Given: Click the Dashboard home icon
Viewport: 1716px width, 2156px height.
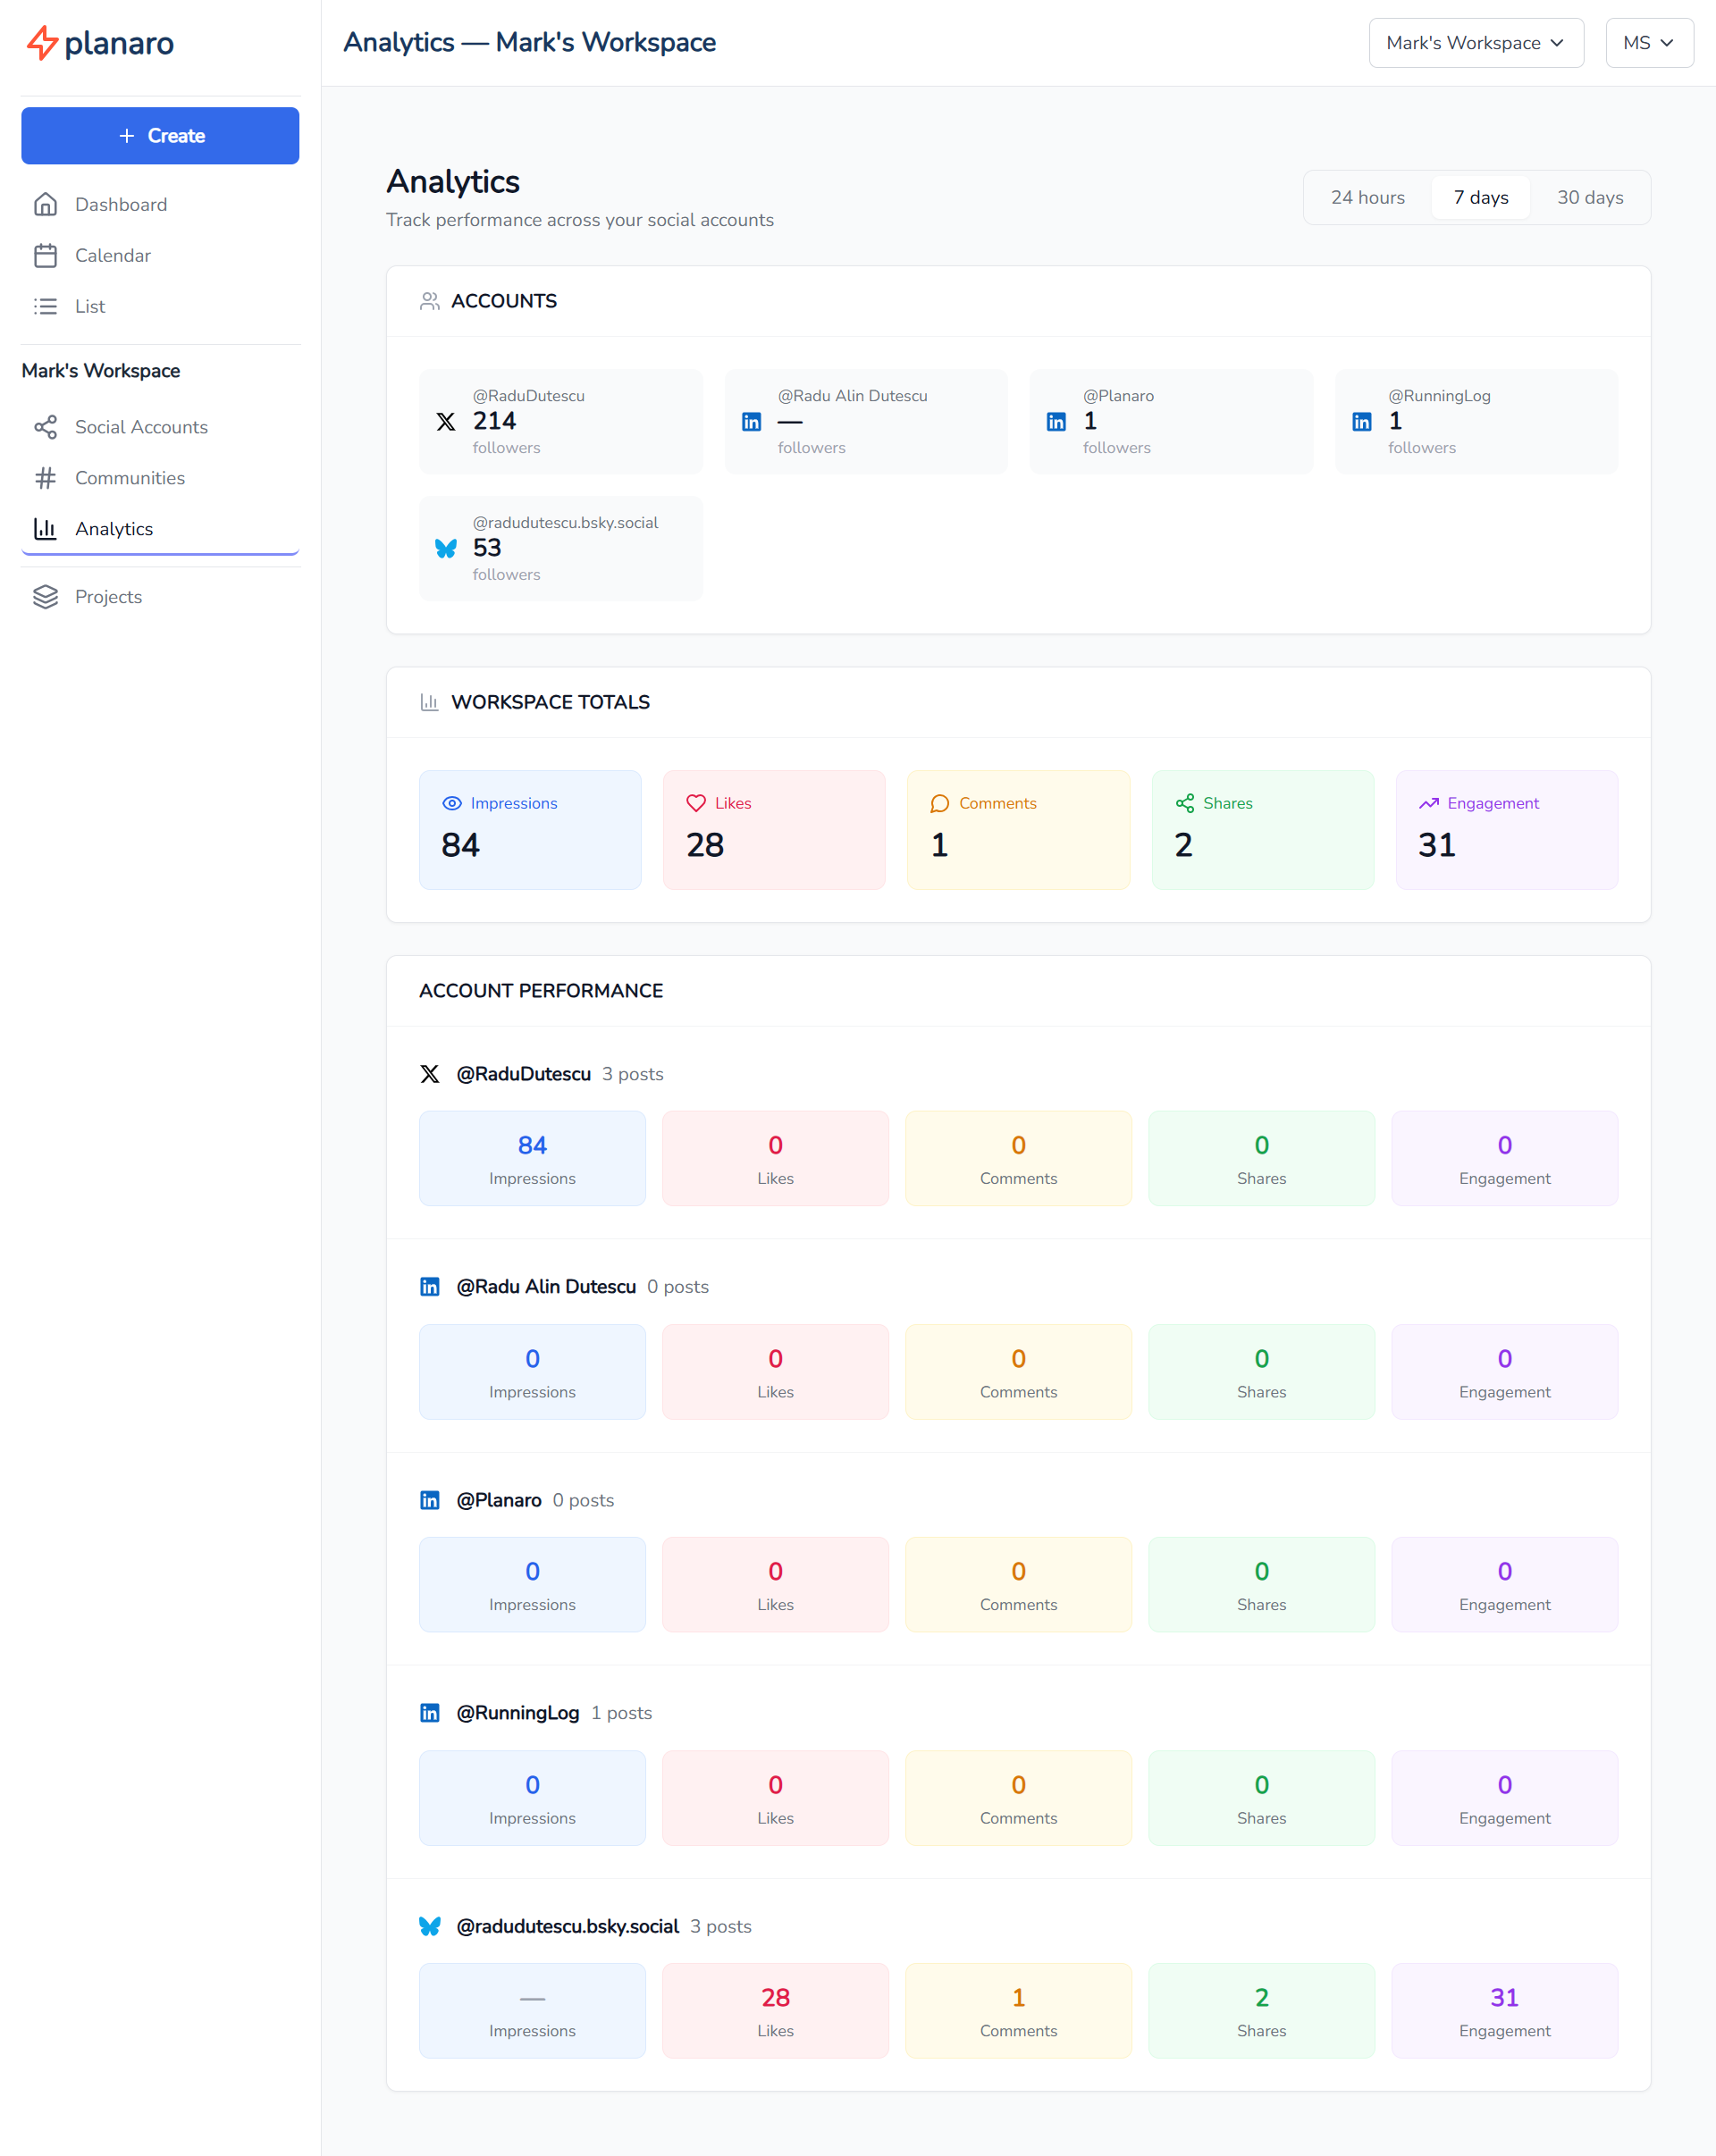Looking at the screenshot, I should pyautogui.click(x=45, y=204).
